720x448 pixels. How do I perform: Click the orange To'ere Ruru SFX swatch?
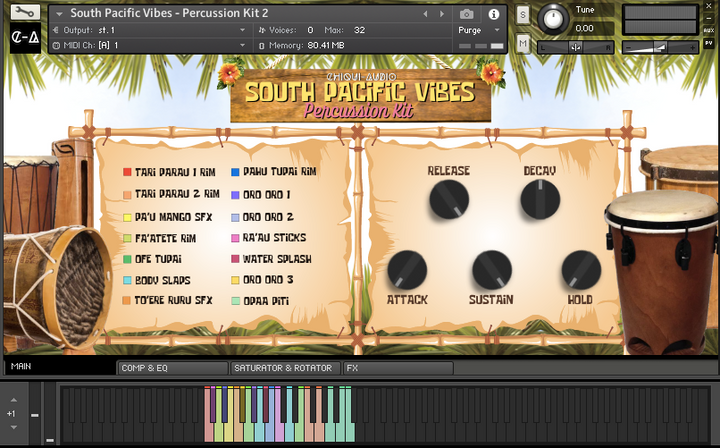(127, 301)
